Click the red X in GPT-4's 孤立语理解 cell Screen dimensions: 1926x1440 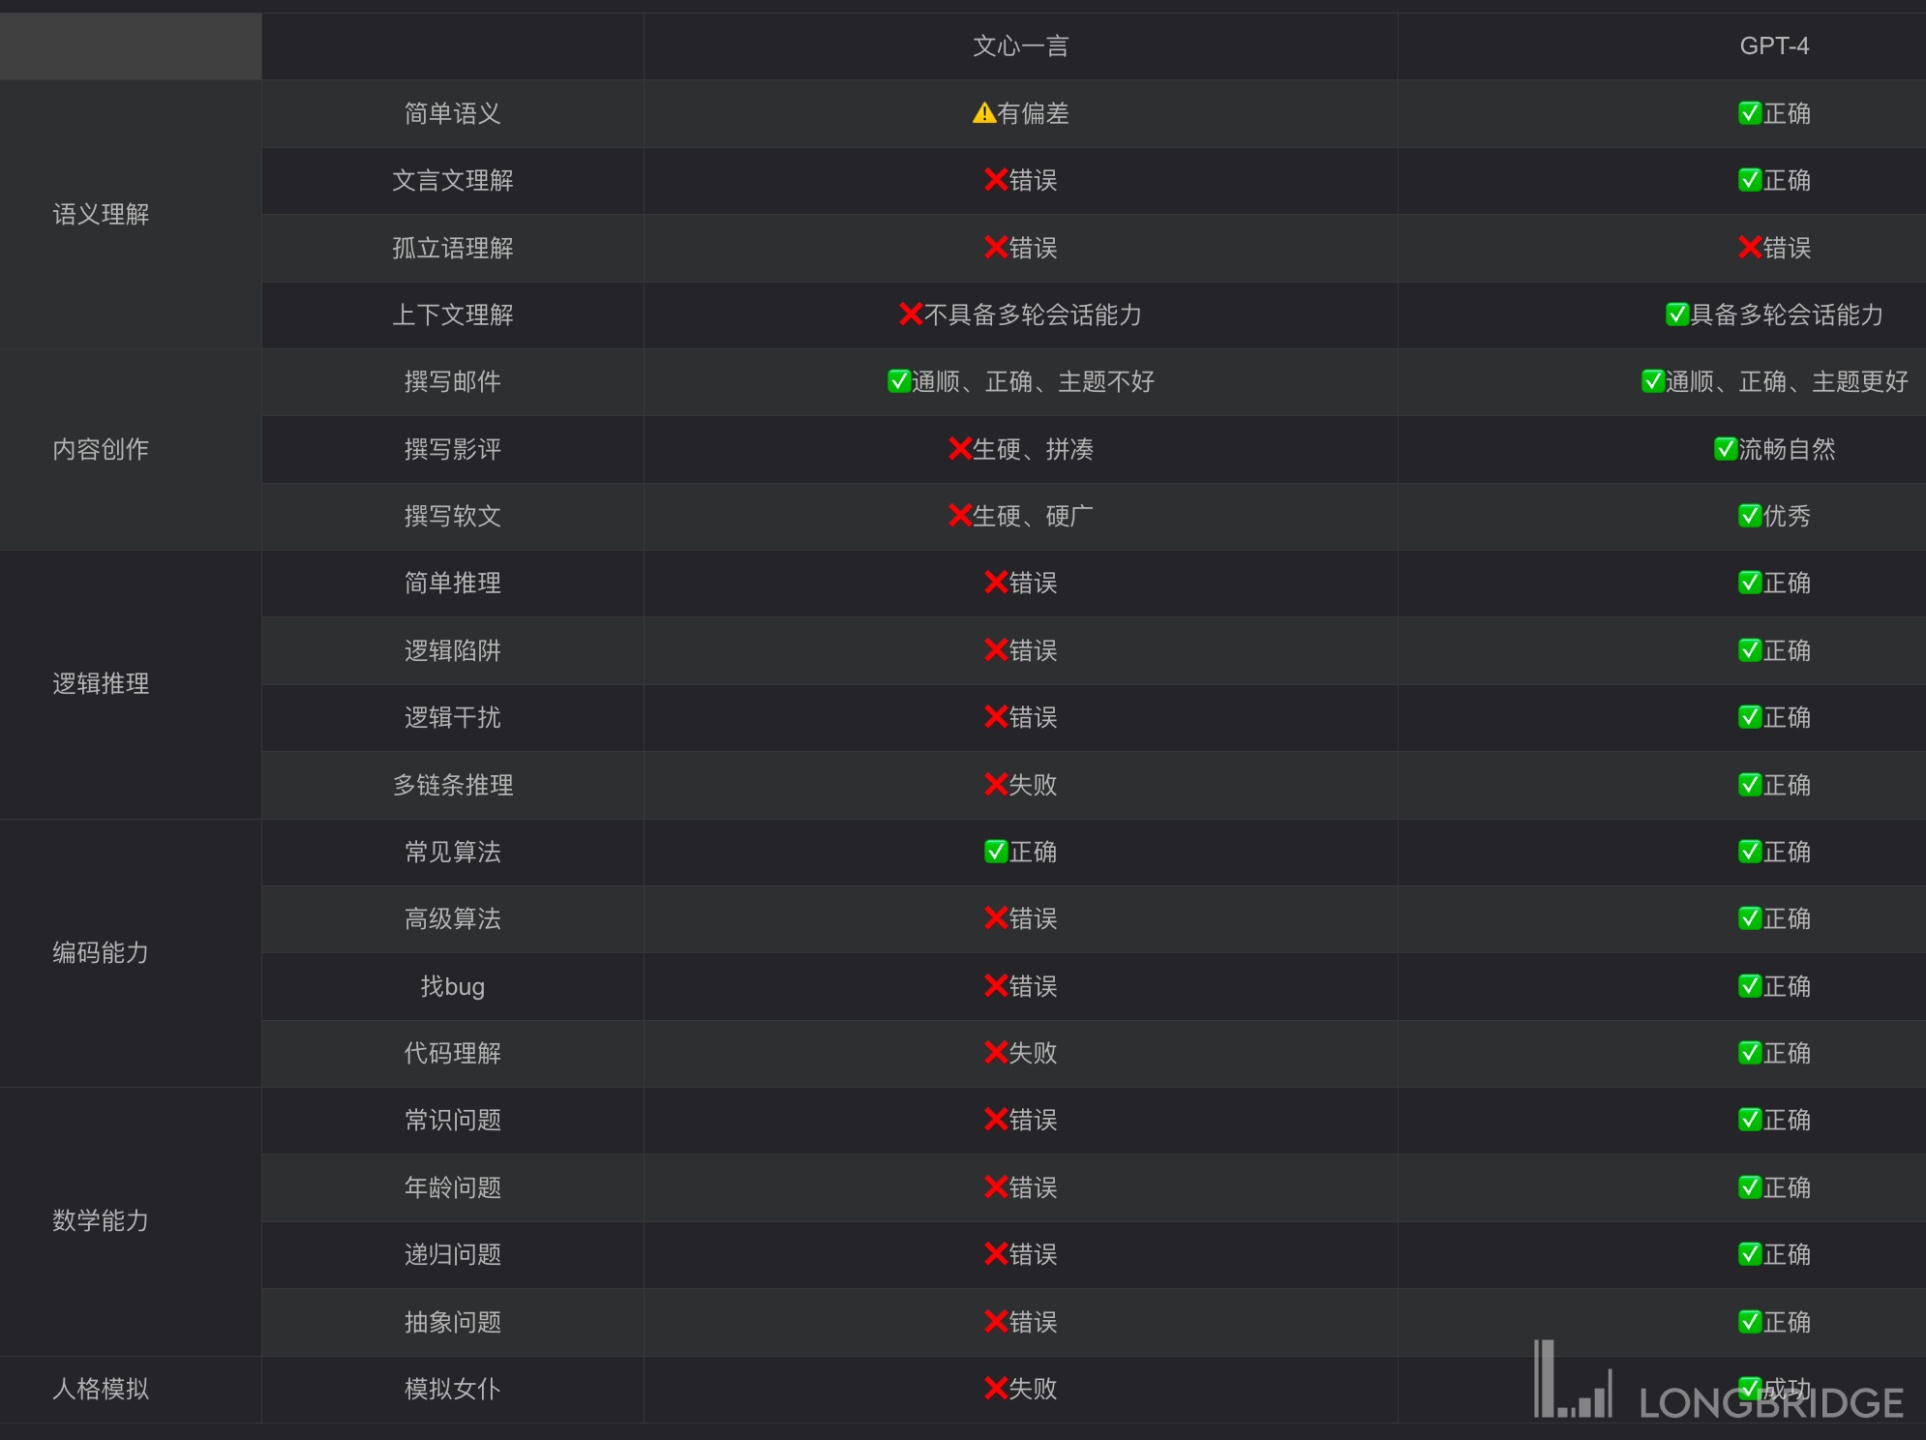(x=1749, y=247)
